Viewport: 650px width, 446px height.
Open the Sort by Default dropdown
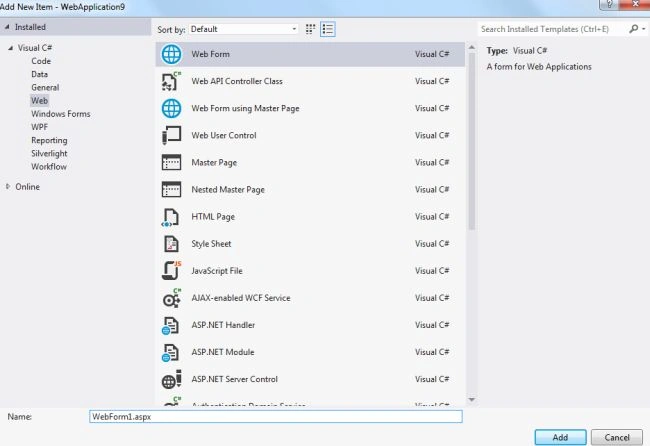click(x=243, y=29)
